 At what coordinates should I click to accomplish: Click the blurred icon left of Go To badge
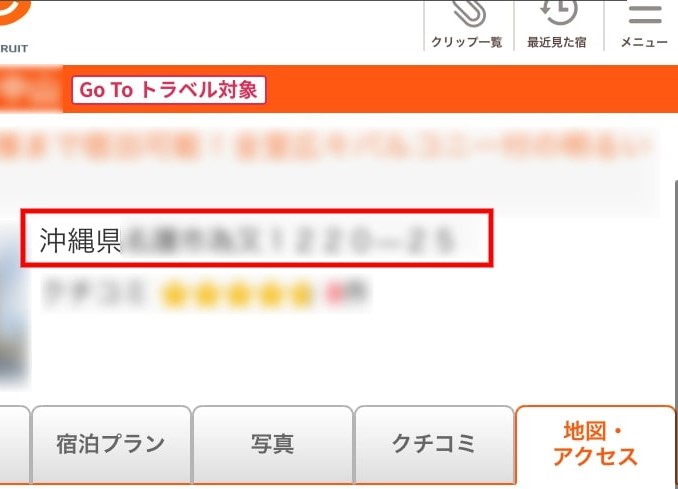pos(30,89)
